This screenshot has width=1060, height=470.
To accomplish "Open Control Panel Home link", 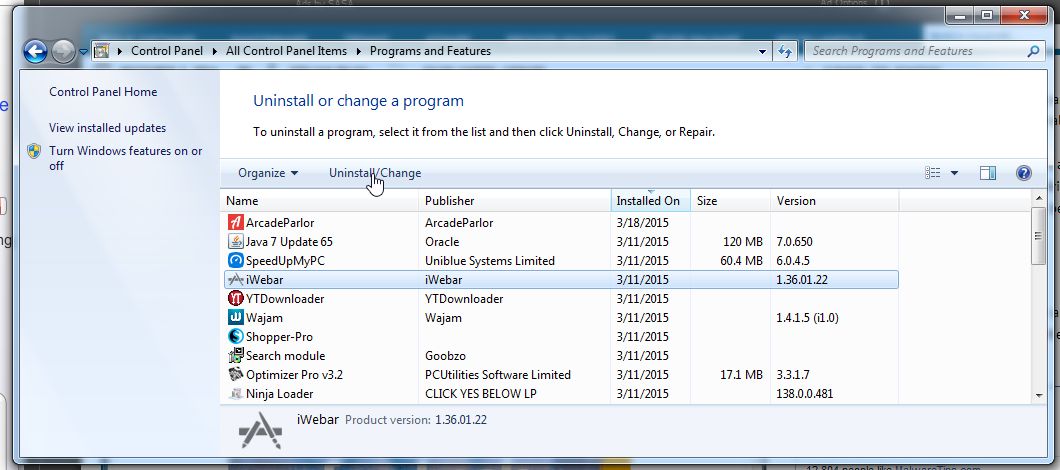I will point(103,92).
